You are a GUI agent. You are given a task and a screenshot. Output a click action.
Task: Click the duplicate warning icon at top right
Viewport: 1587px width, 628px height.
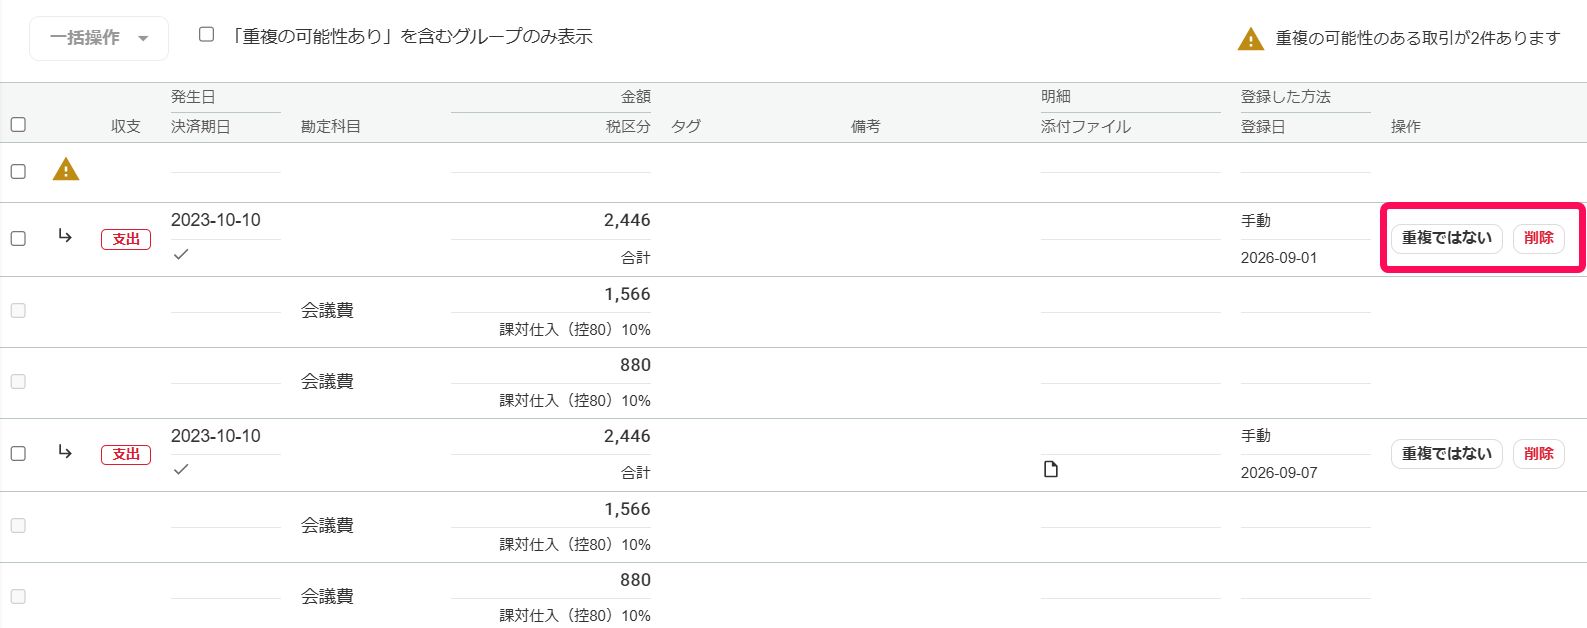[x=1251, y=39]
